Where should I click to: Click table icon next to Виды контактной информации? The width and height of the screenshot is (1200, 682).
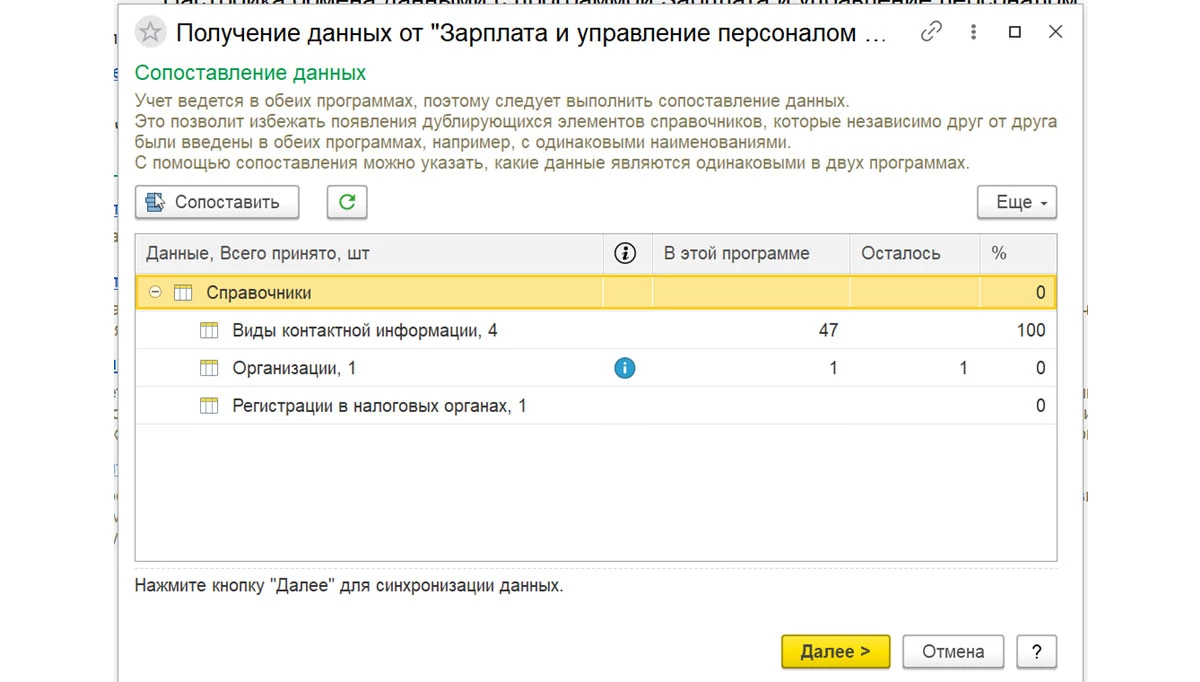tap(209, 331)
